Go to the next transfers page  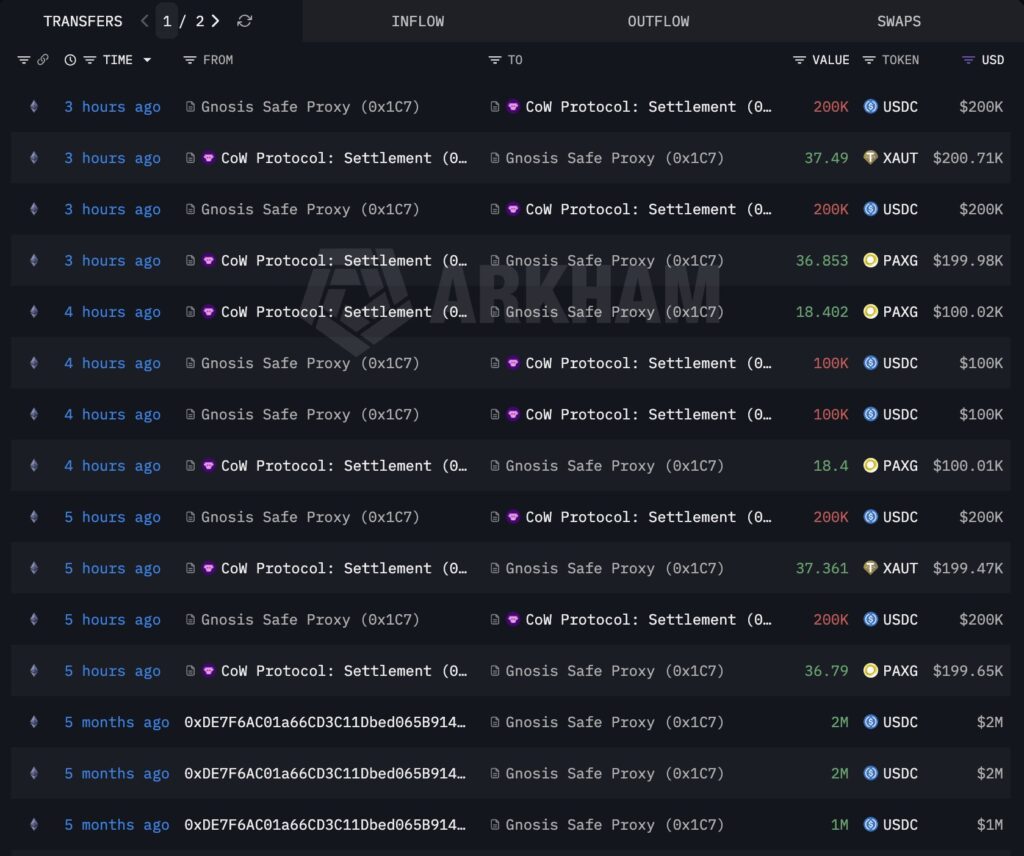pyautogui.click(x=216, y=21)
